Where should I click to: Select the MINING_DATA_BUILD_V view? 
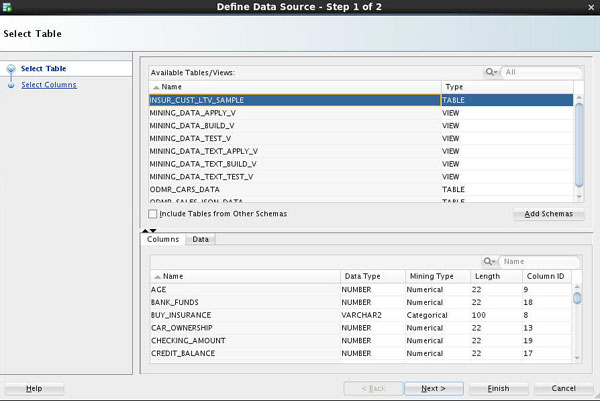pos(361,126)
